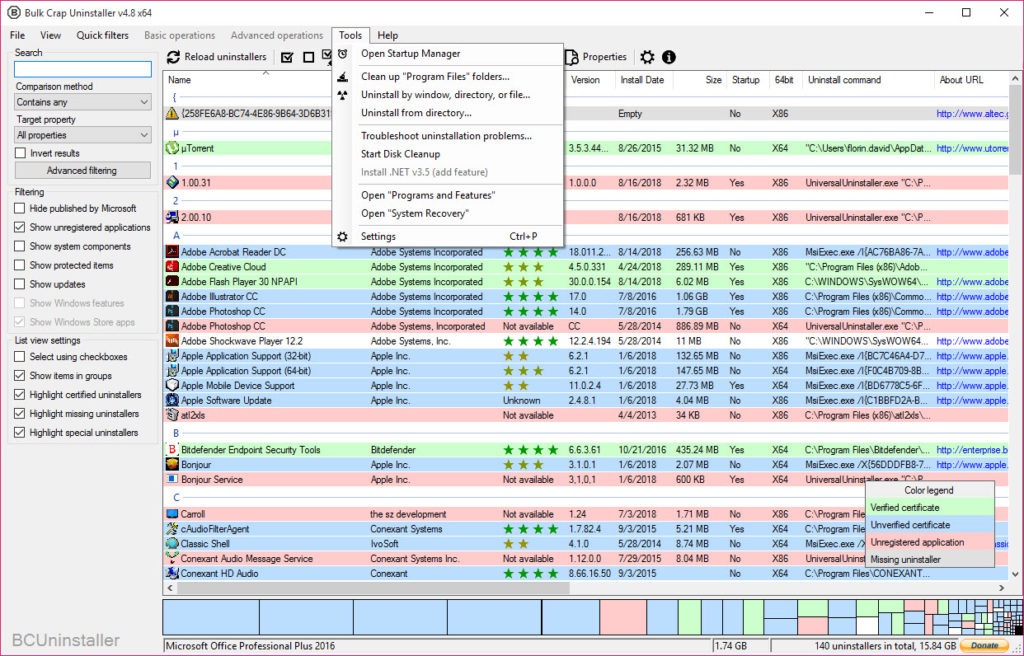1024x656 pixels.
Task: Open the Comparison method dropdown
Action: (x=83, y=103)
